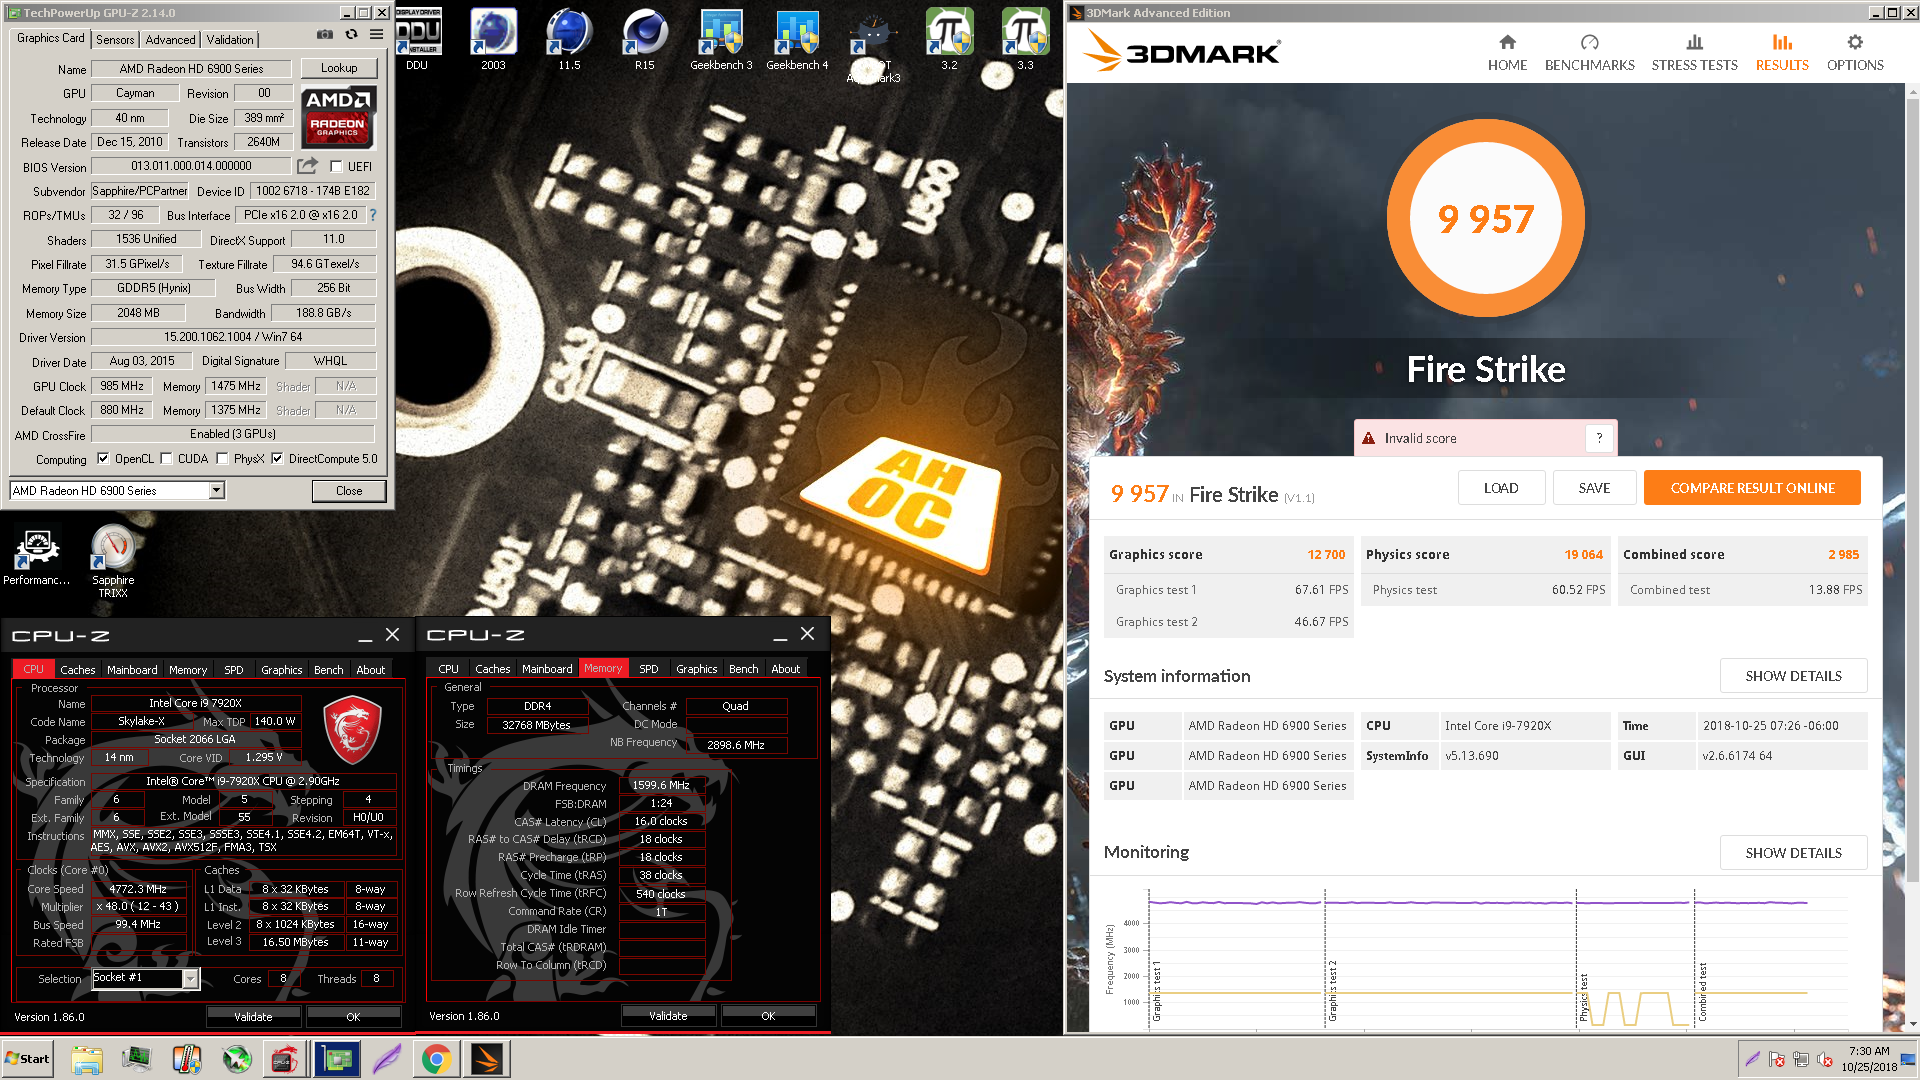Open Mainboard tab in left CPU-Z window
Screen dimensions: 1920x1080
[x=132, y=670]
